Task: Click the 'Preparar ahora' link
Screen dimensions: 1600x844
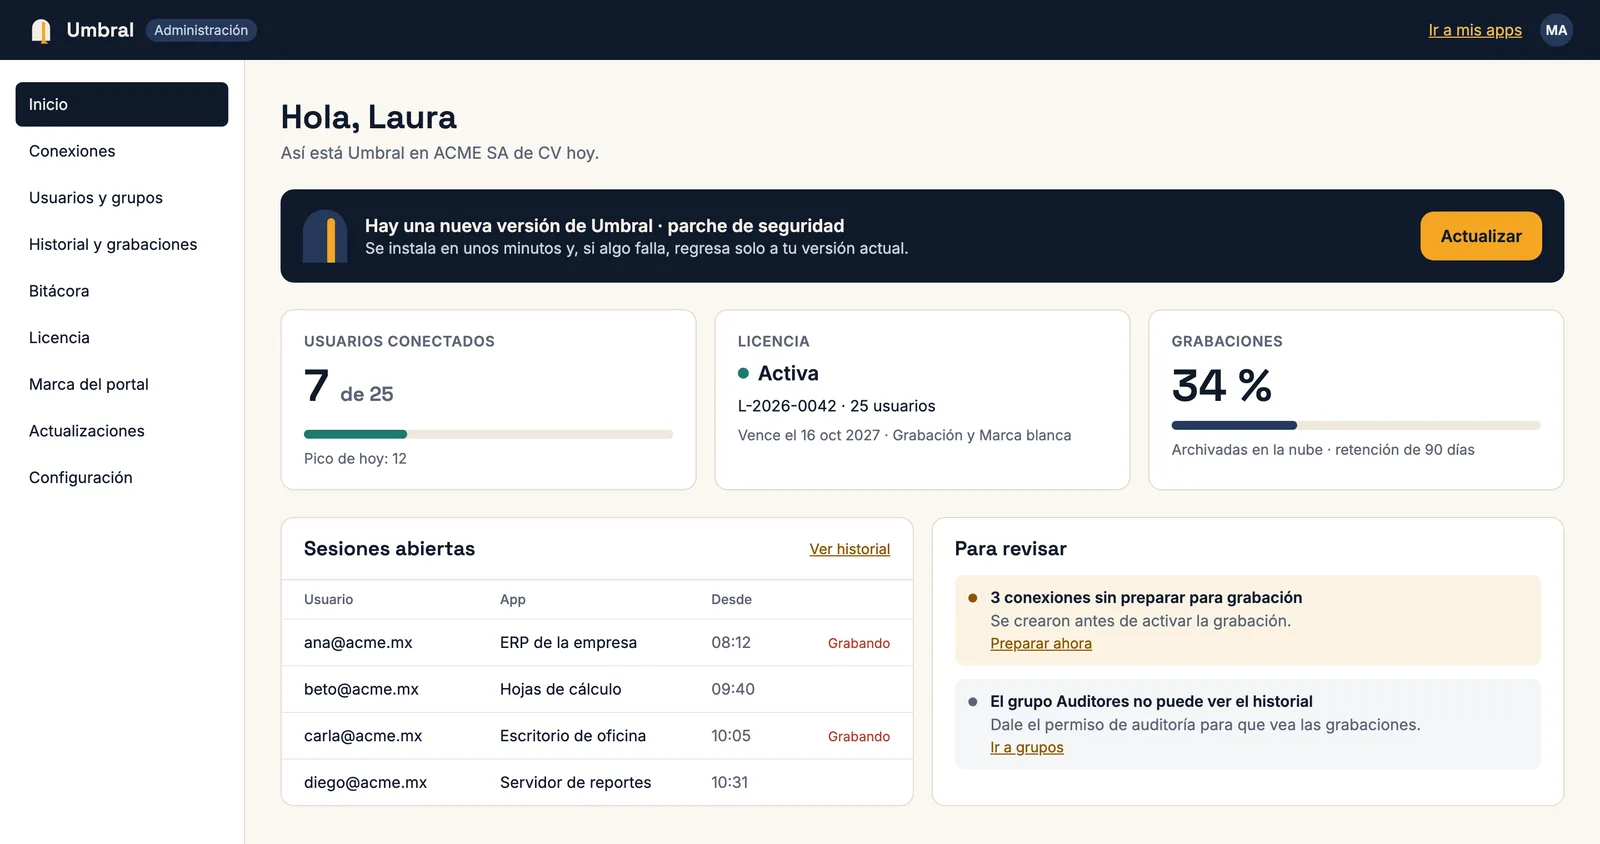Action: pyautogui.click(x=1041, y=644)
